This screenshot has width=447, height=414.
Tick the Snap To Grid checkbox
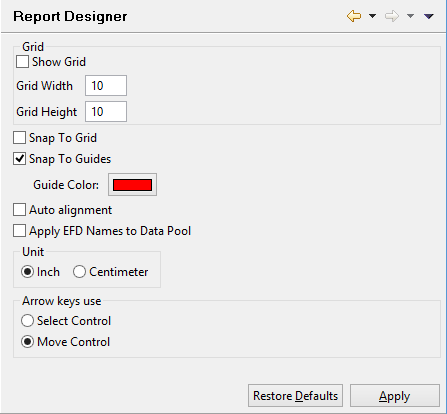coord(19,138)
